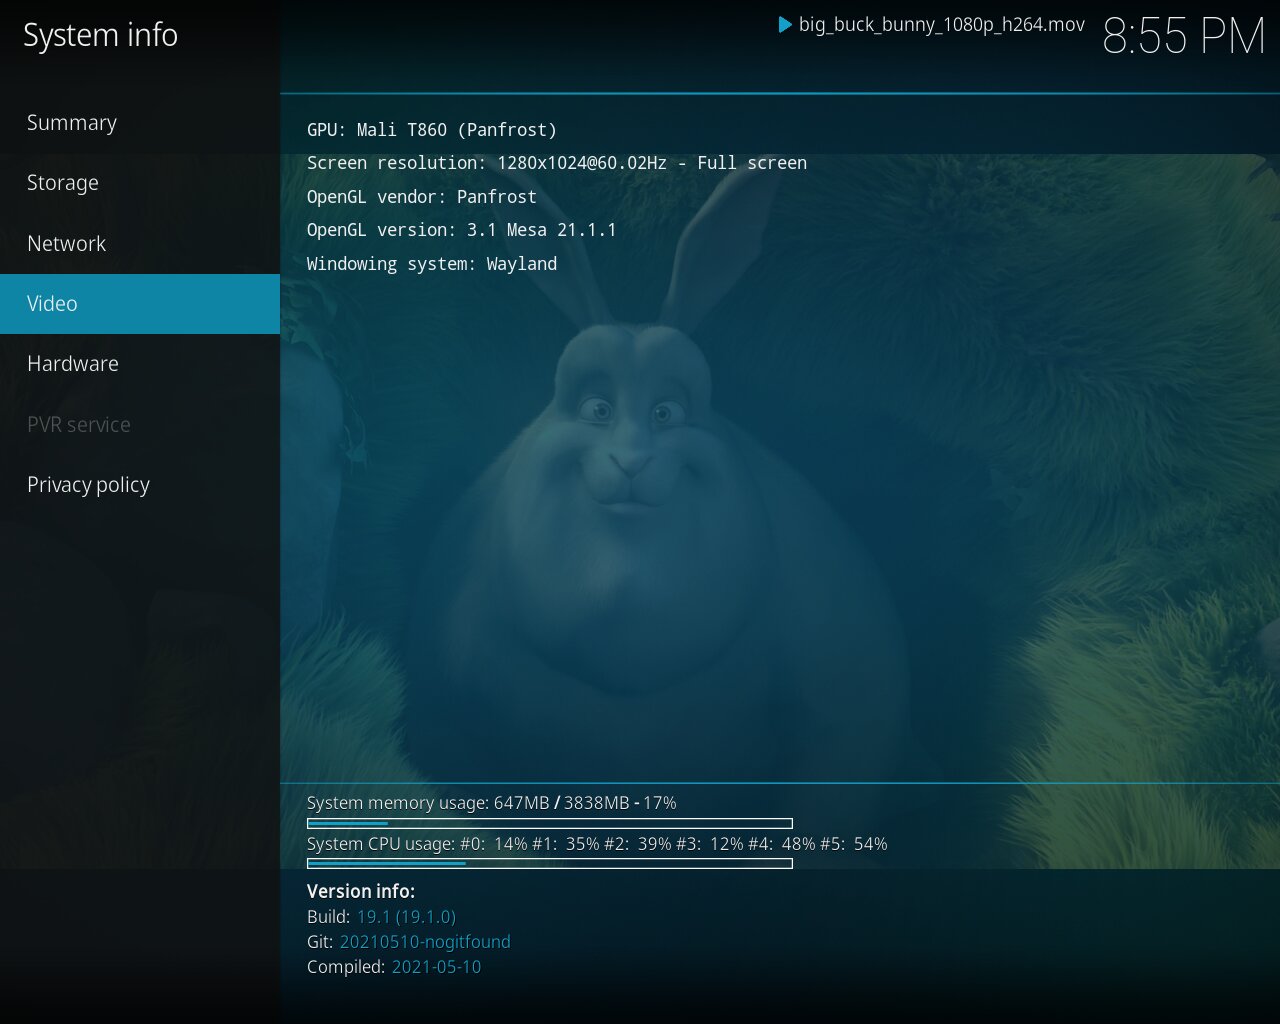Viewport: 1280px width, 1024px height.
Task: Click the Windowing system Wayland line
Action: click(432, 263)
